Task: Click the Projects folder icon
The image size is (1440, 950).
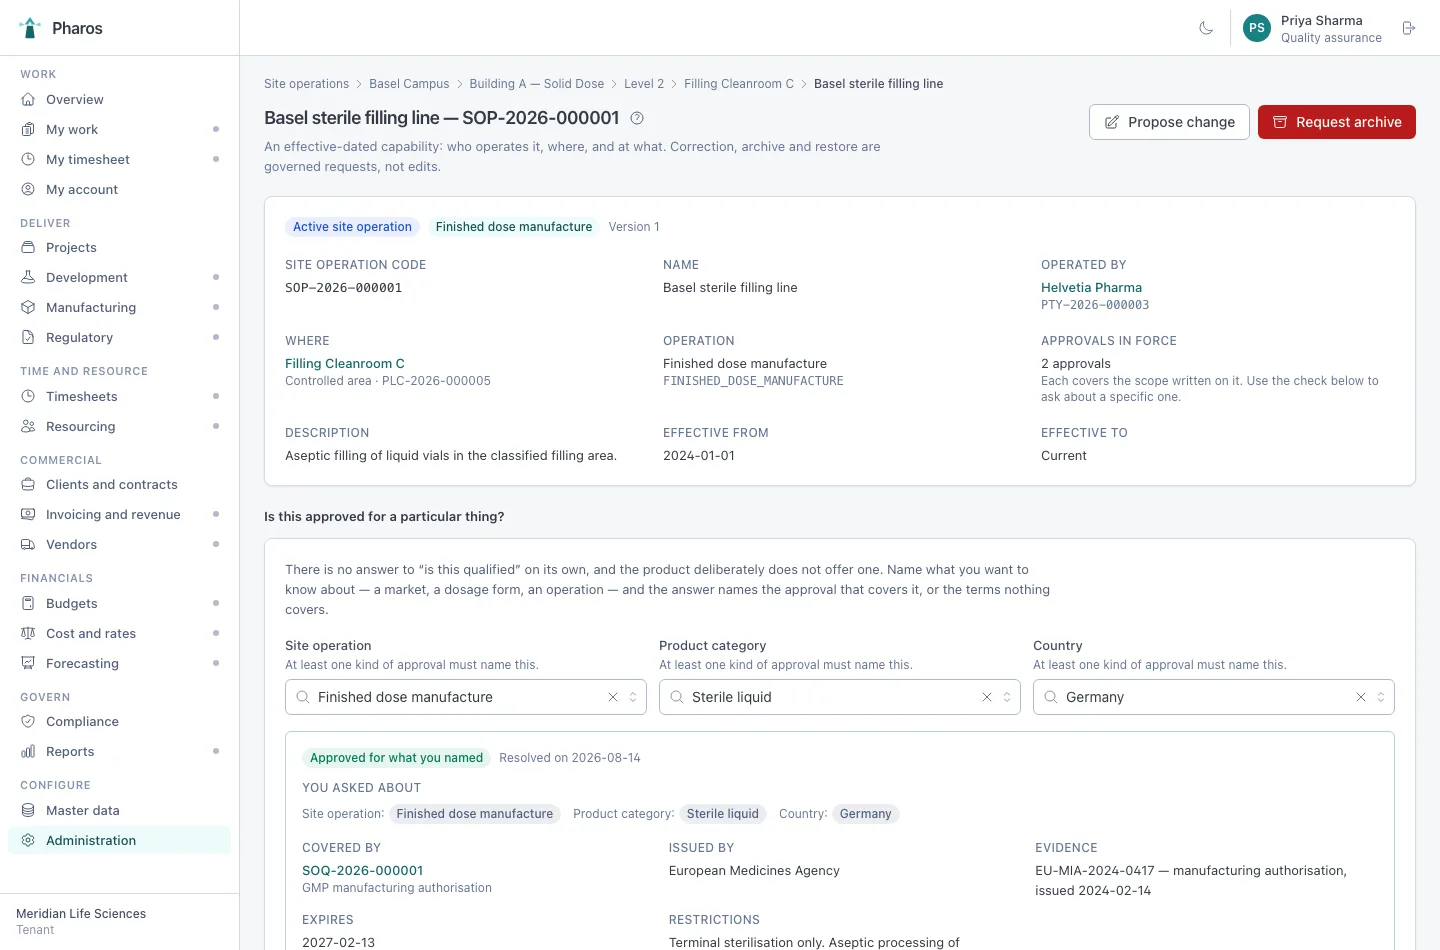Action: [28, 248]
